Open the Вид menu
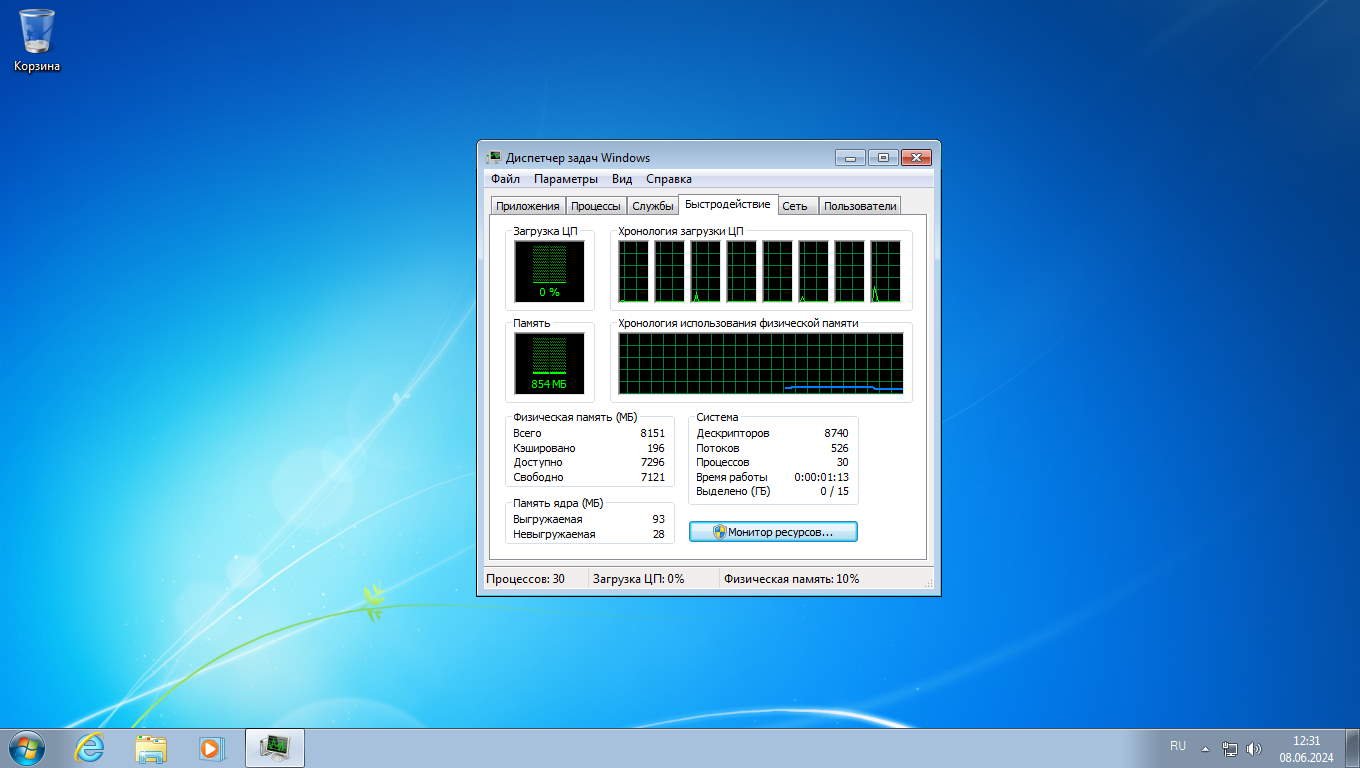This screenshot has width=1360, height=768. tap(622, 179)
